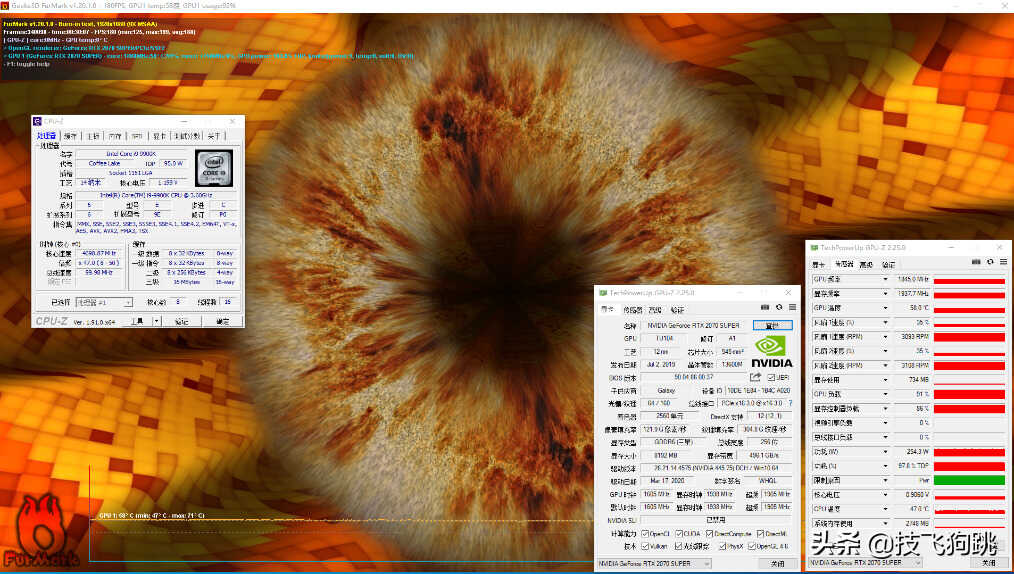This screenshot has width=1014, height=574.
Task: Click the CPU-Z title bar icon
Action: (x=38, y=122)
